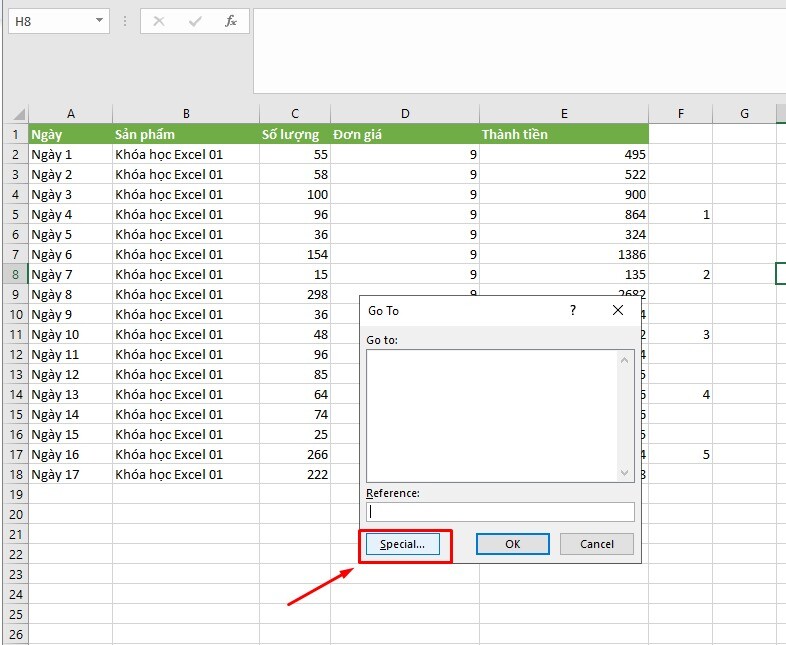The height and width of the screenshot is (645, 786).
Task: Focus the Reference input field
Action: click(500, 512)
